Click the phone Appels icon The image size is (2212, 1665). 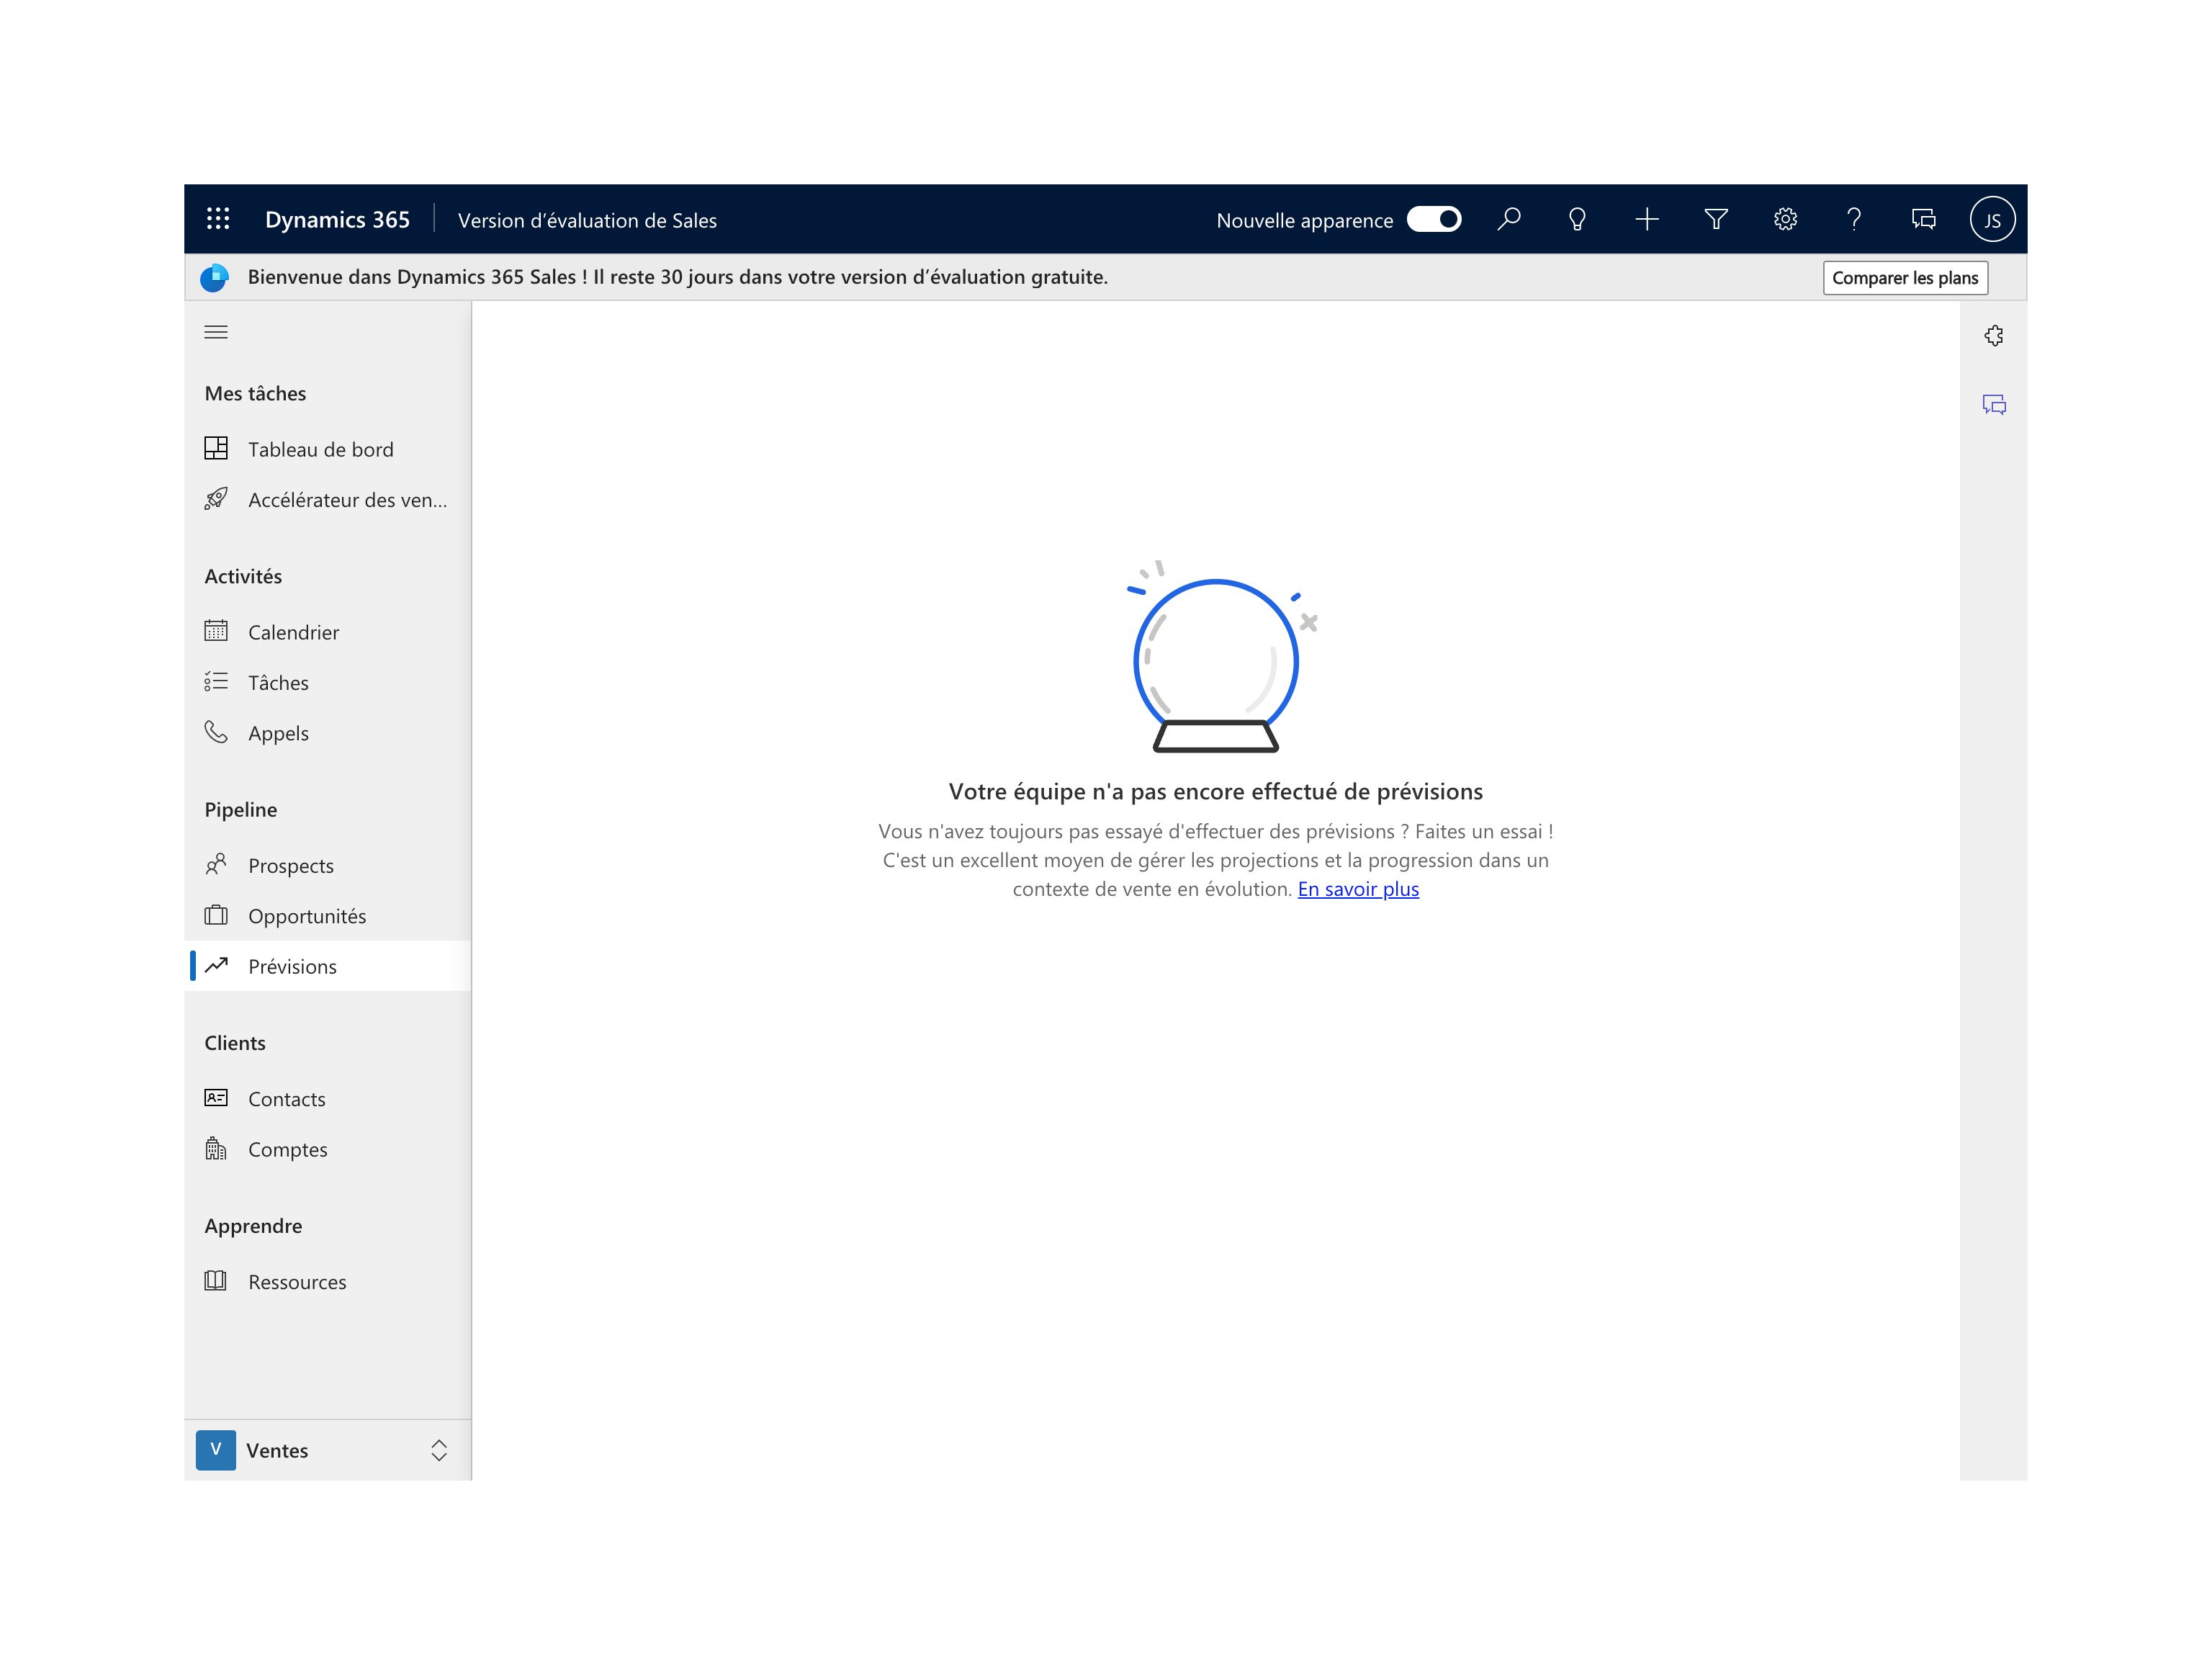(216, 732)
